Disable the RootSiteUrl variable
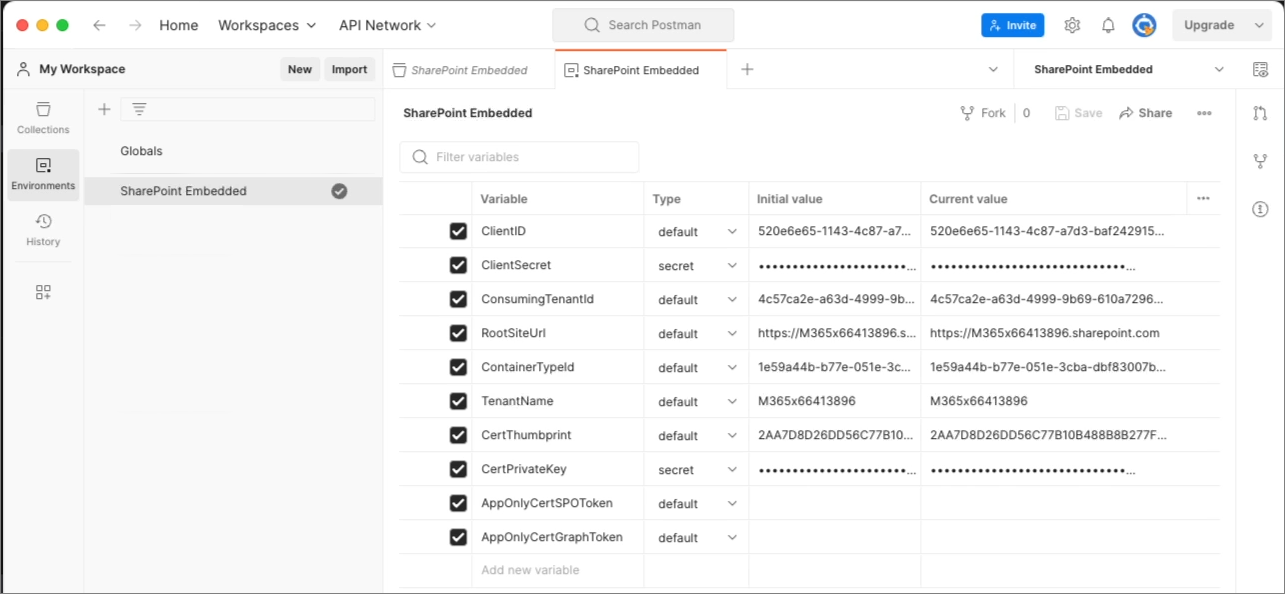1285x594 pixels. click(x=458, y=332)
